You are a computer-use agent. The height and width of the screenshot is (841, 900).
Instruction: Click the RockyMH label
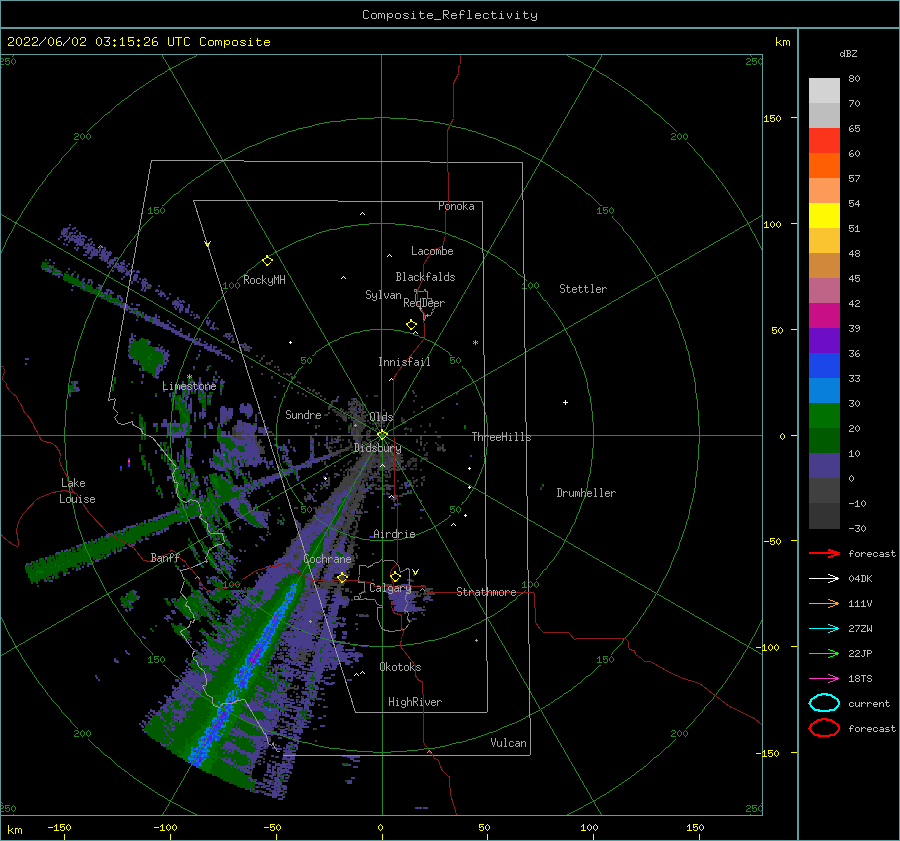[x=264, y=280]
